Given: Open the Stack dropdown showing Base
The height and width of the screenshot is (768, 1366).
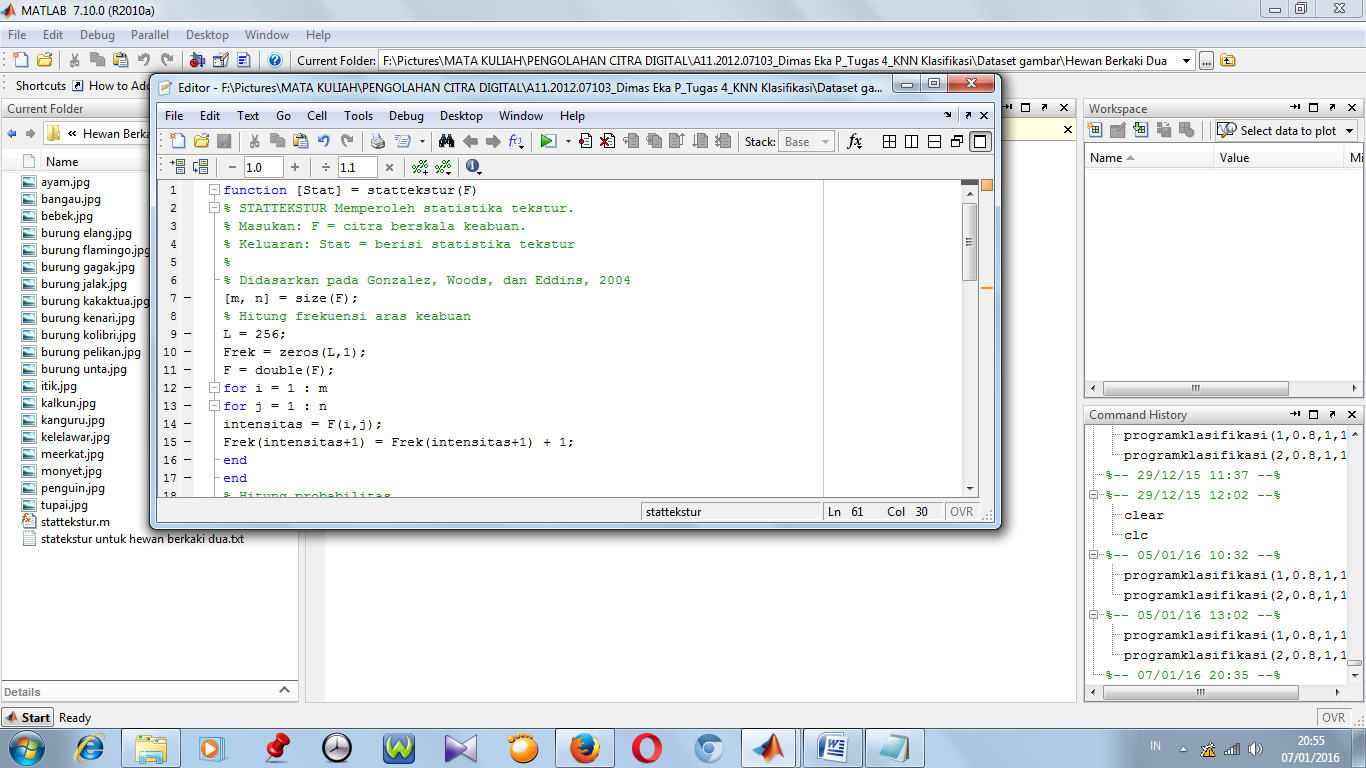Looking at the screenshot, I should (806, 141).
